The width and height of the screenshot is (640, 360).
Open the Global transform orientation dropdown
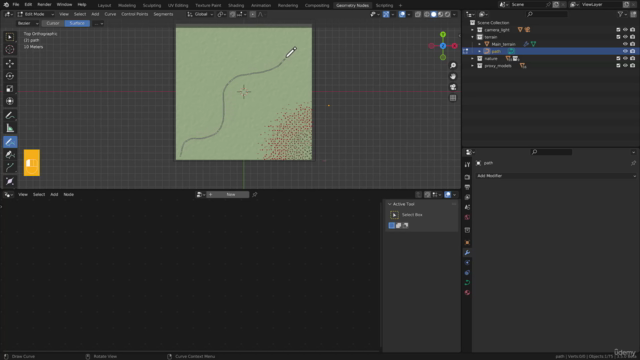click(200, 14)
